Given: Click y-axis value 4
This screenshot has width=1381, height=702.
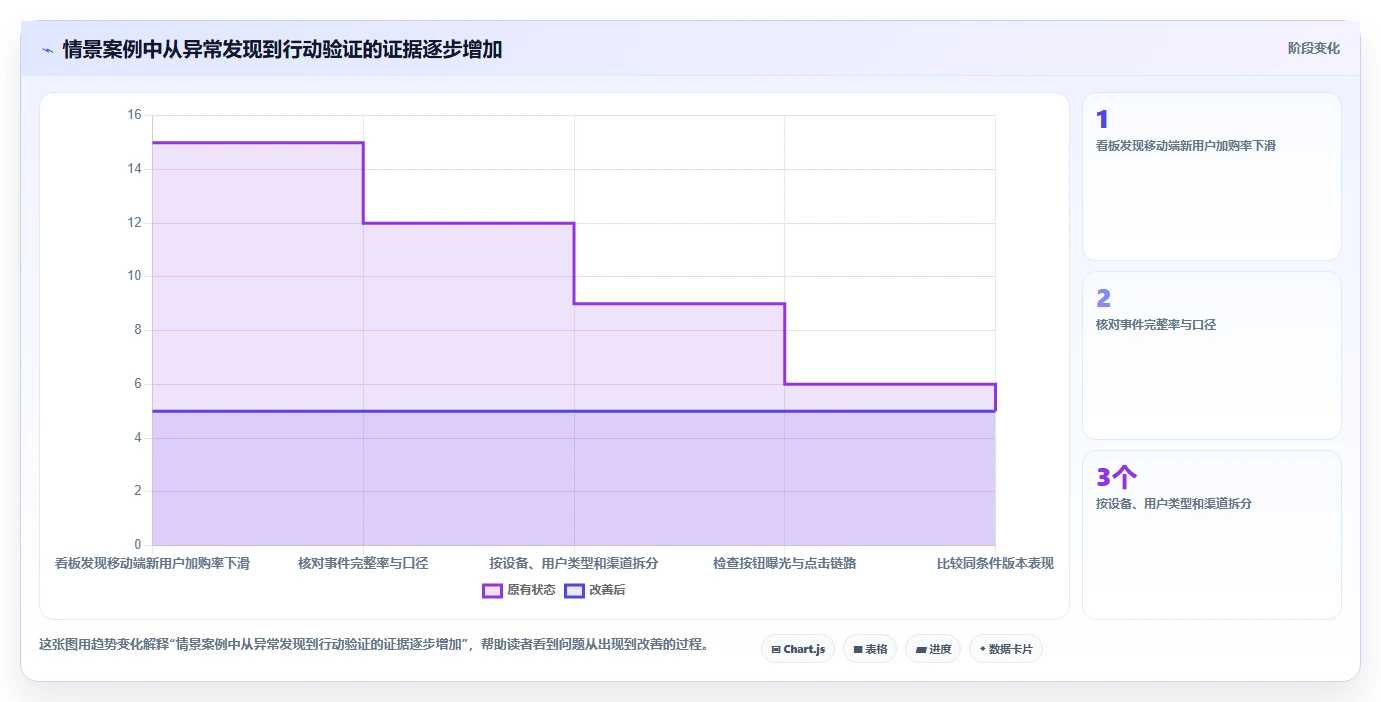Looking at the screenshot, I should coord(138,438).
